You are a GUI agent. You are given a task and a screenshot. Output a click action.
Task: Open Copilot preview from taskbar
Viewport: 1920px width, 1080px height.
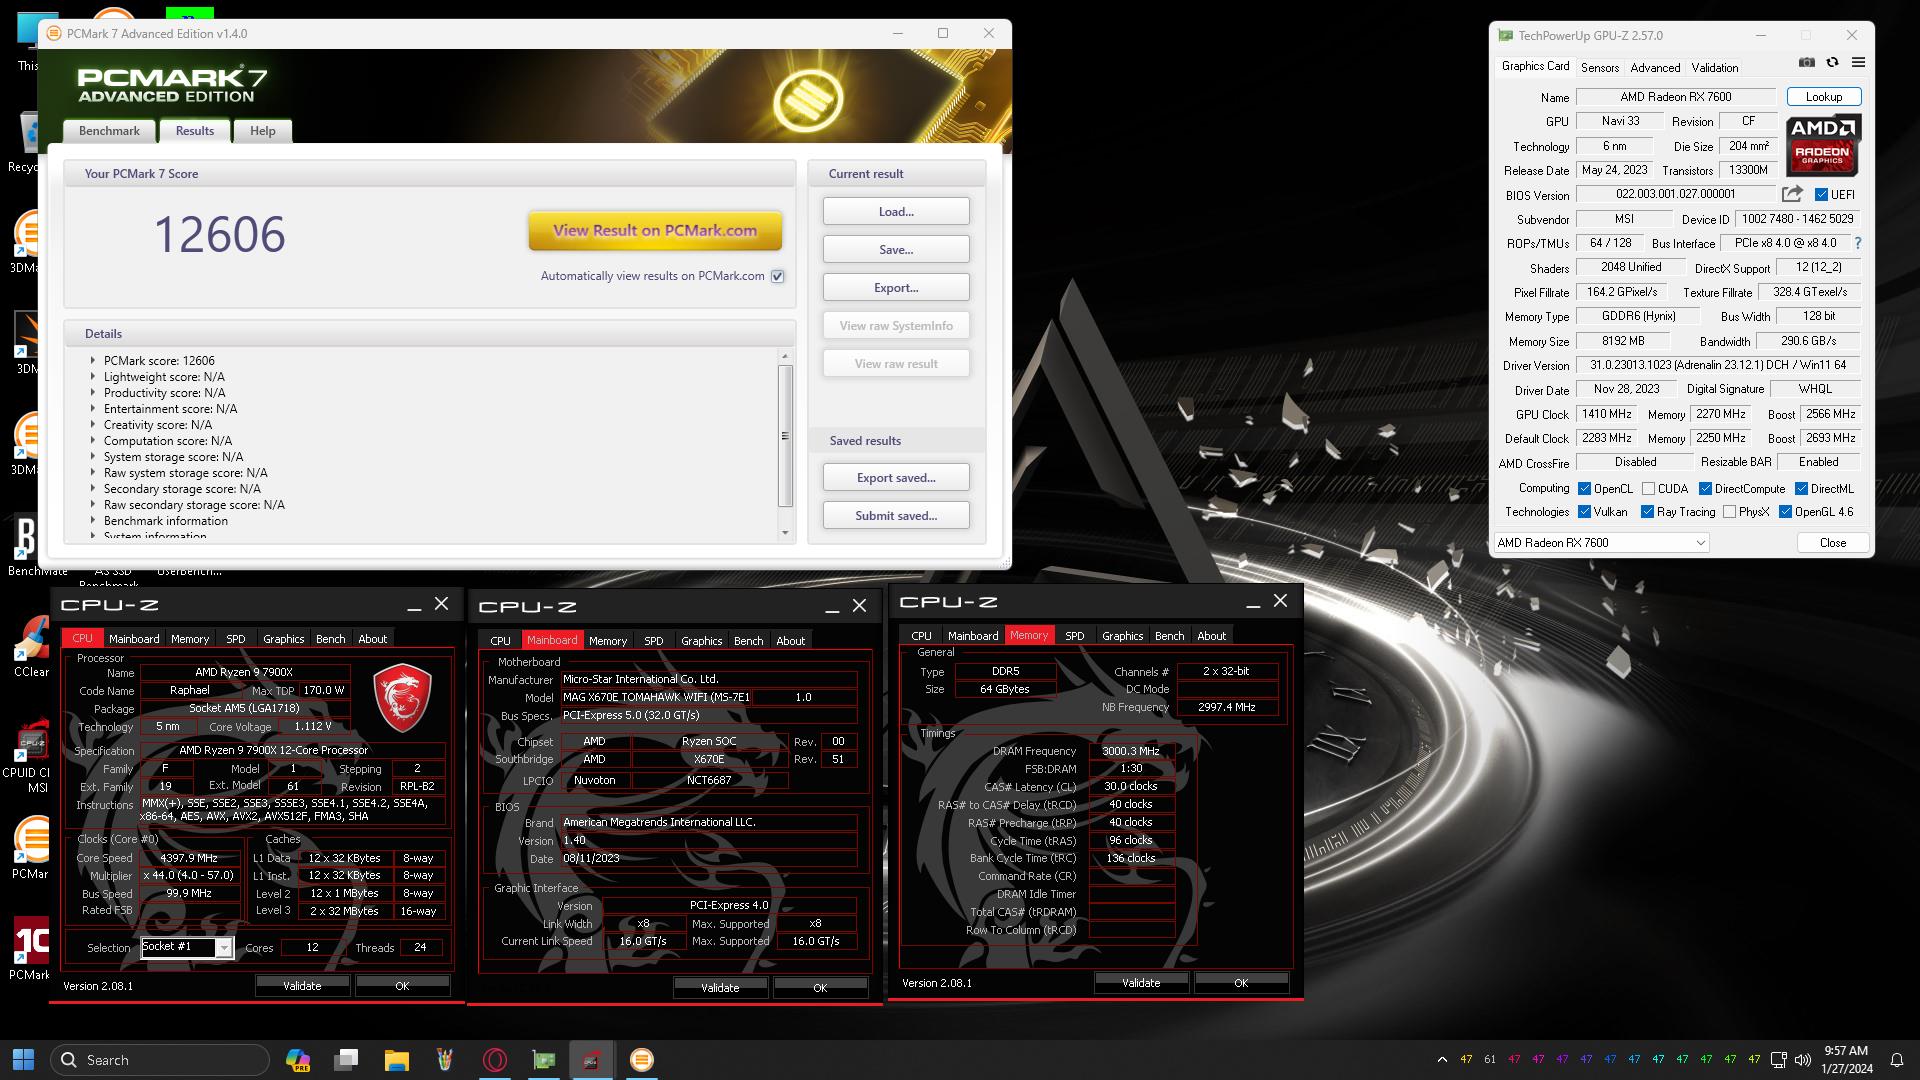point(297,1059)
